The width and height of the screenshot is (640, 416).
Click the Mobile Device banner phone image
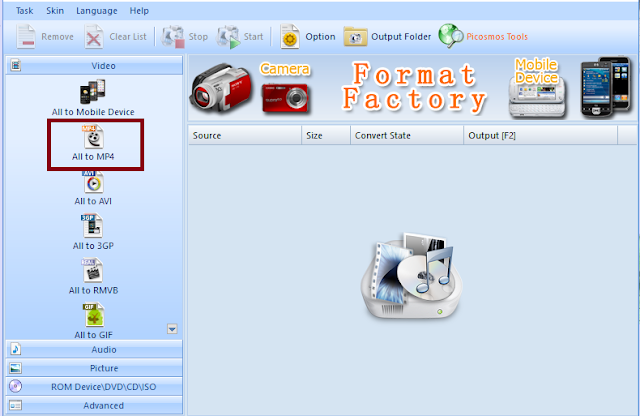pyautogui.click(x=538, y=98)
